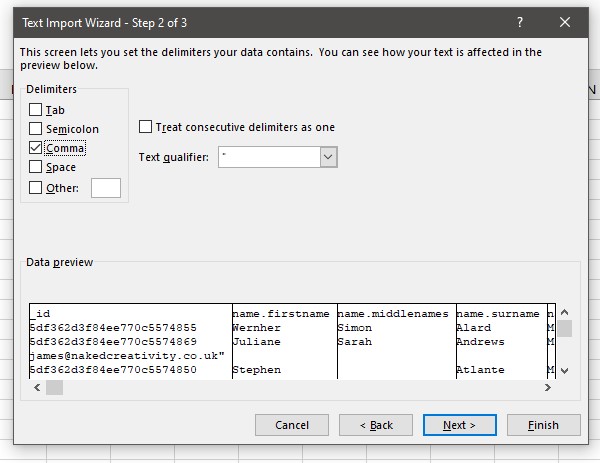Image resolution: width=600 pixels, height=463 pixels.
Task: Click id 5df362d3f84ee770c5574855 in preview
Action: pos(113,328)
